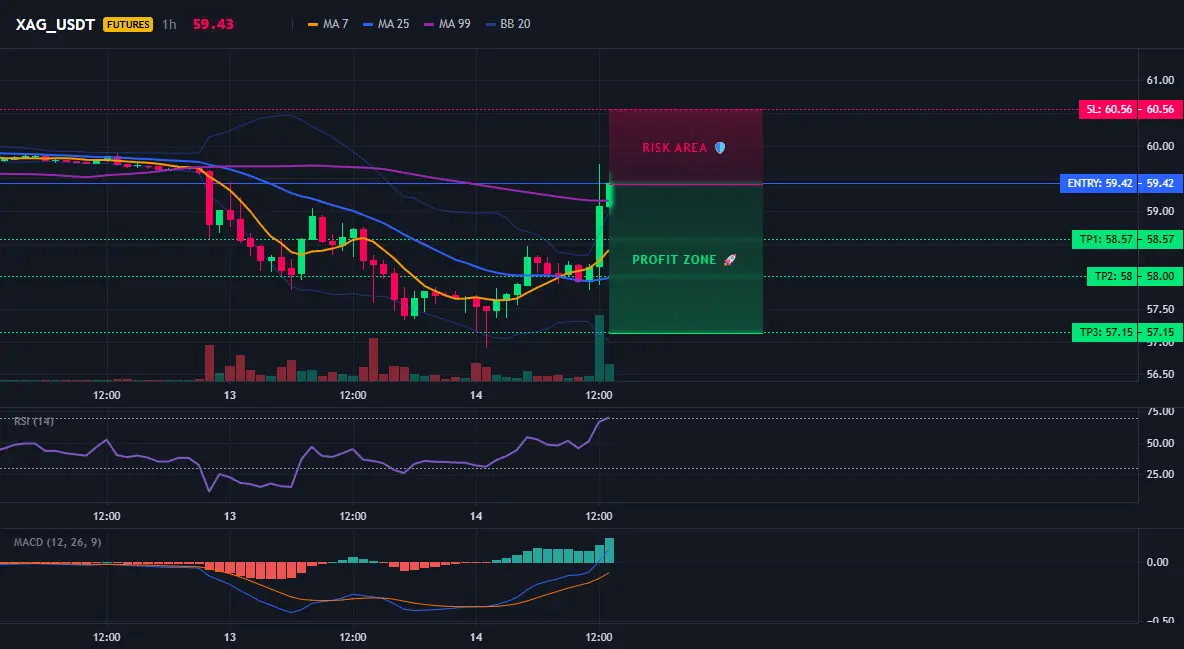
Task: Click the MA 7 legend entry
Action: pos(328,24)
